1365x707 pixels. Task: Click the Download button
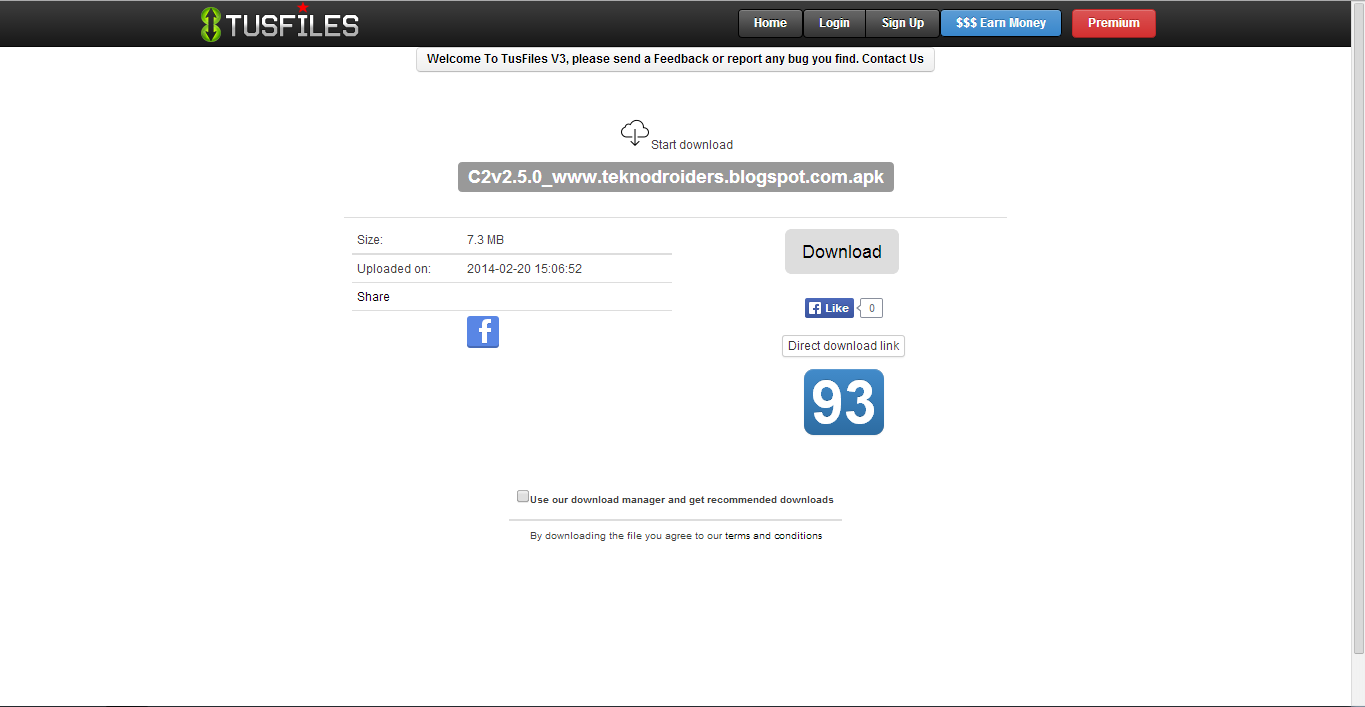pos(841,251)
